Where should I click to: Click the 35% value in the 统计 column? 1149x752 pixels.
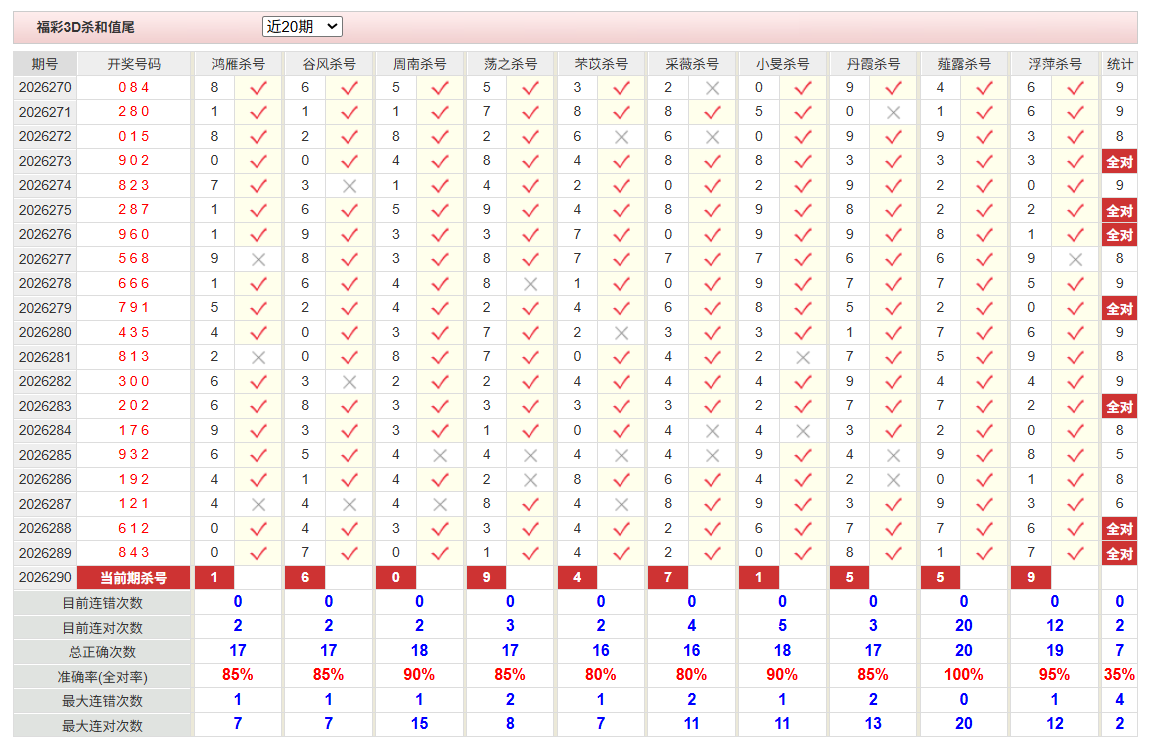(1120, 675)
